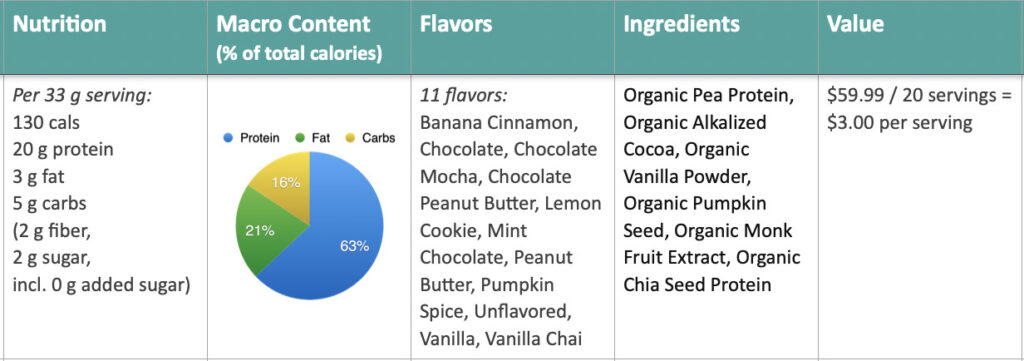Select the nutrition facts cell text
Viewport: 1024px width, 361px height.
coord(101,191)
